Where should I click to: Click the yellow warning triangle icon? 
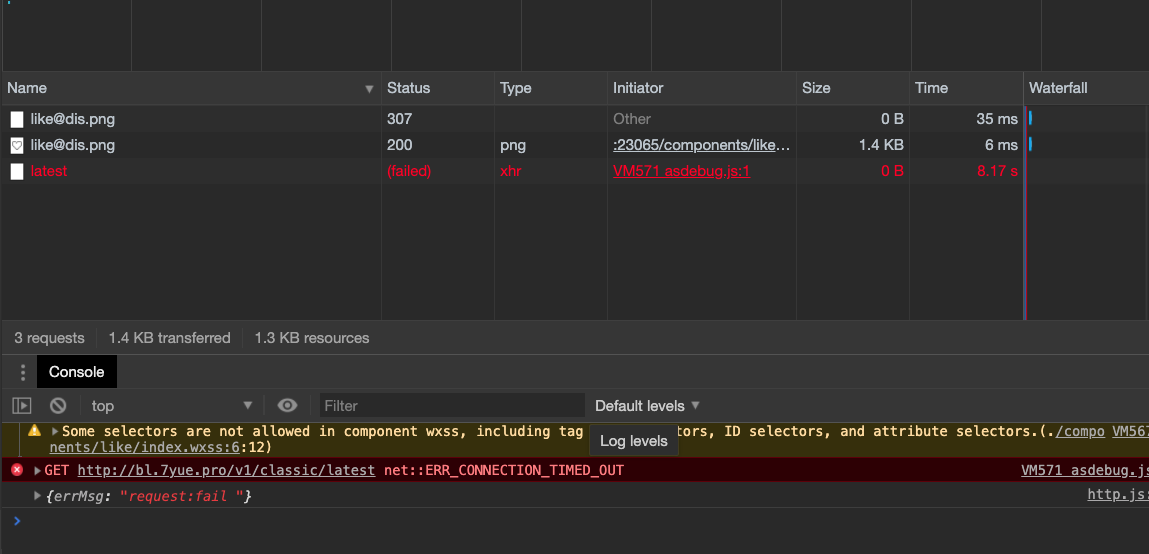coord(34,430)
